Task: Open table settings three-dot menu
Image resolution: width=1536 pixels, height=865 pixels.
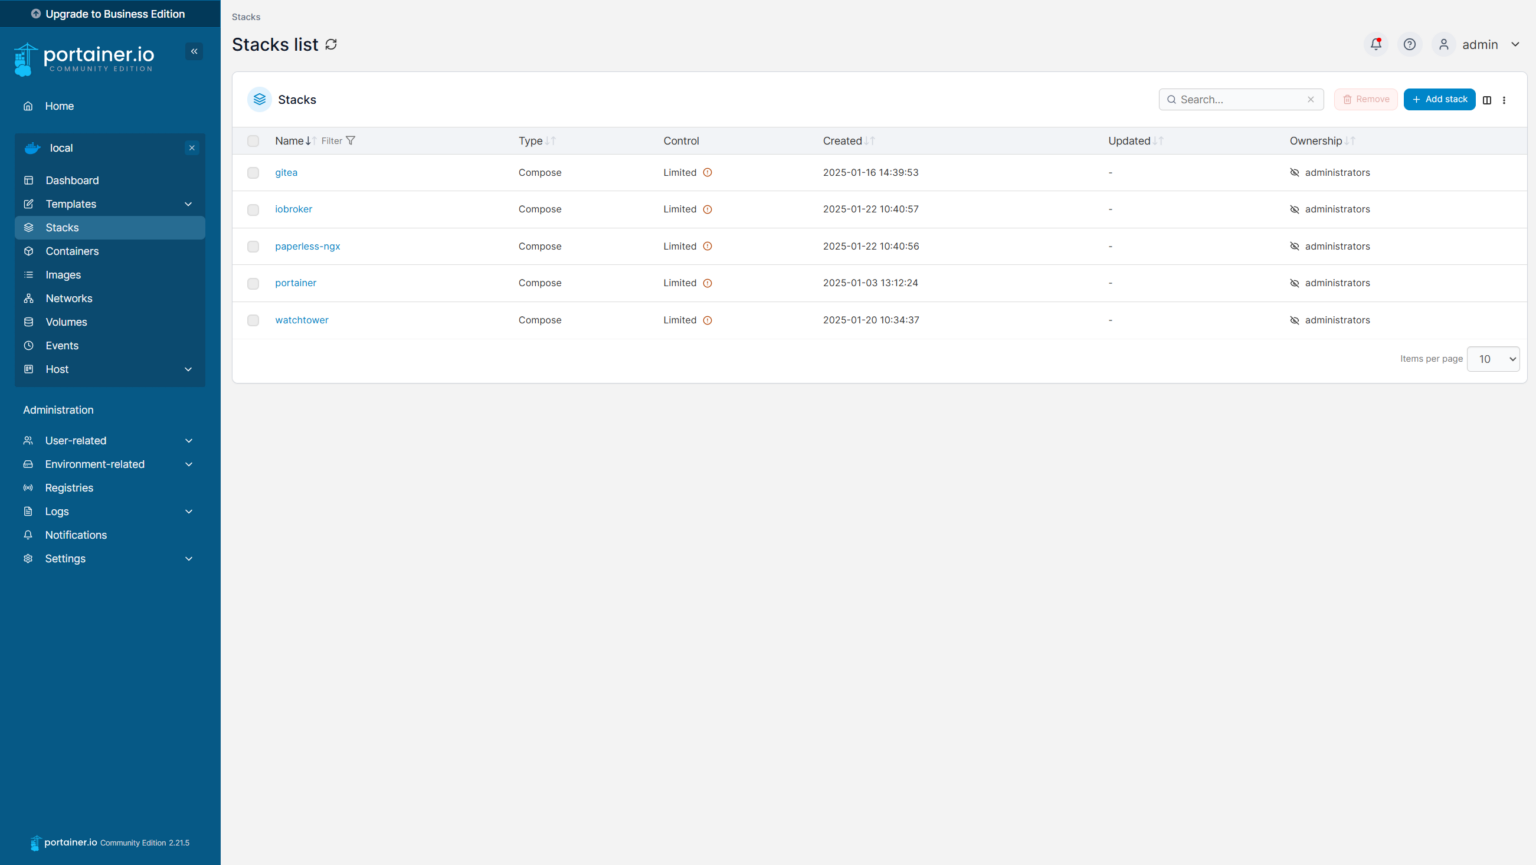Action: (x=1504, y=100)
